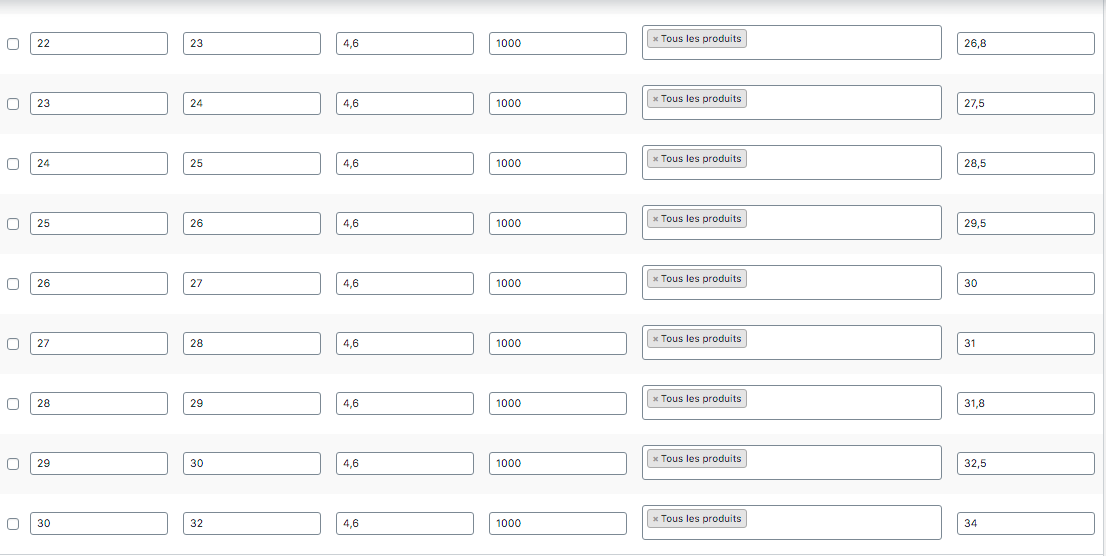The image size is (1106, 556).
Task: Check the checkbox for row starting with 22
Action: pyautogui.click(x=13, y=44)
